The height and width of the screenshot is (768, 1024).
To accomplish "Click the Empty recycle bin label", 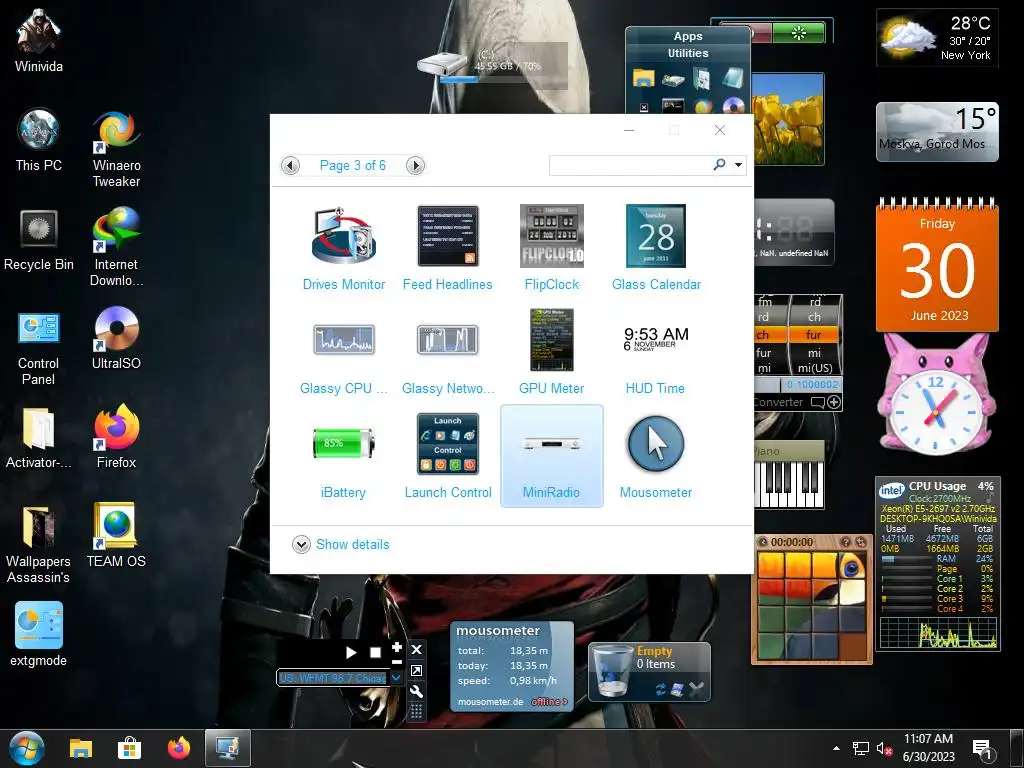I will click(x=654, y=650).
